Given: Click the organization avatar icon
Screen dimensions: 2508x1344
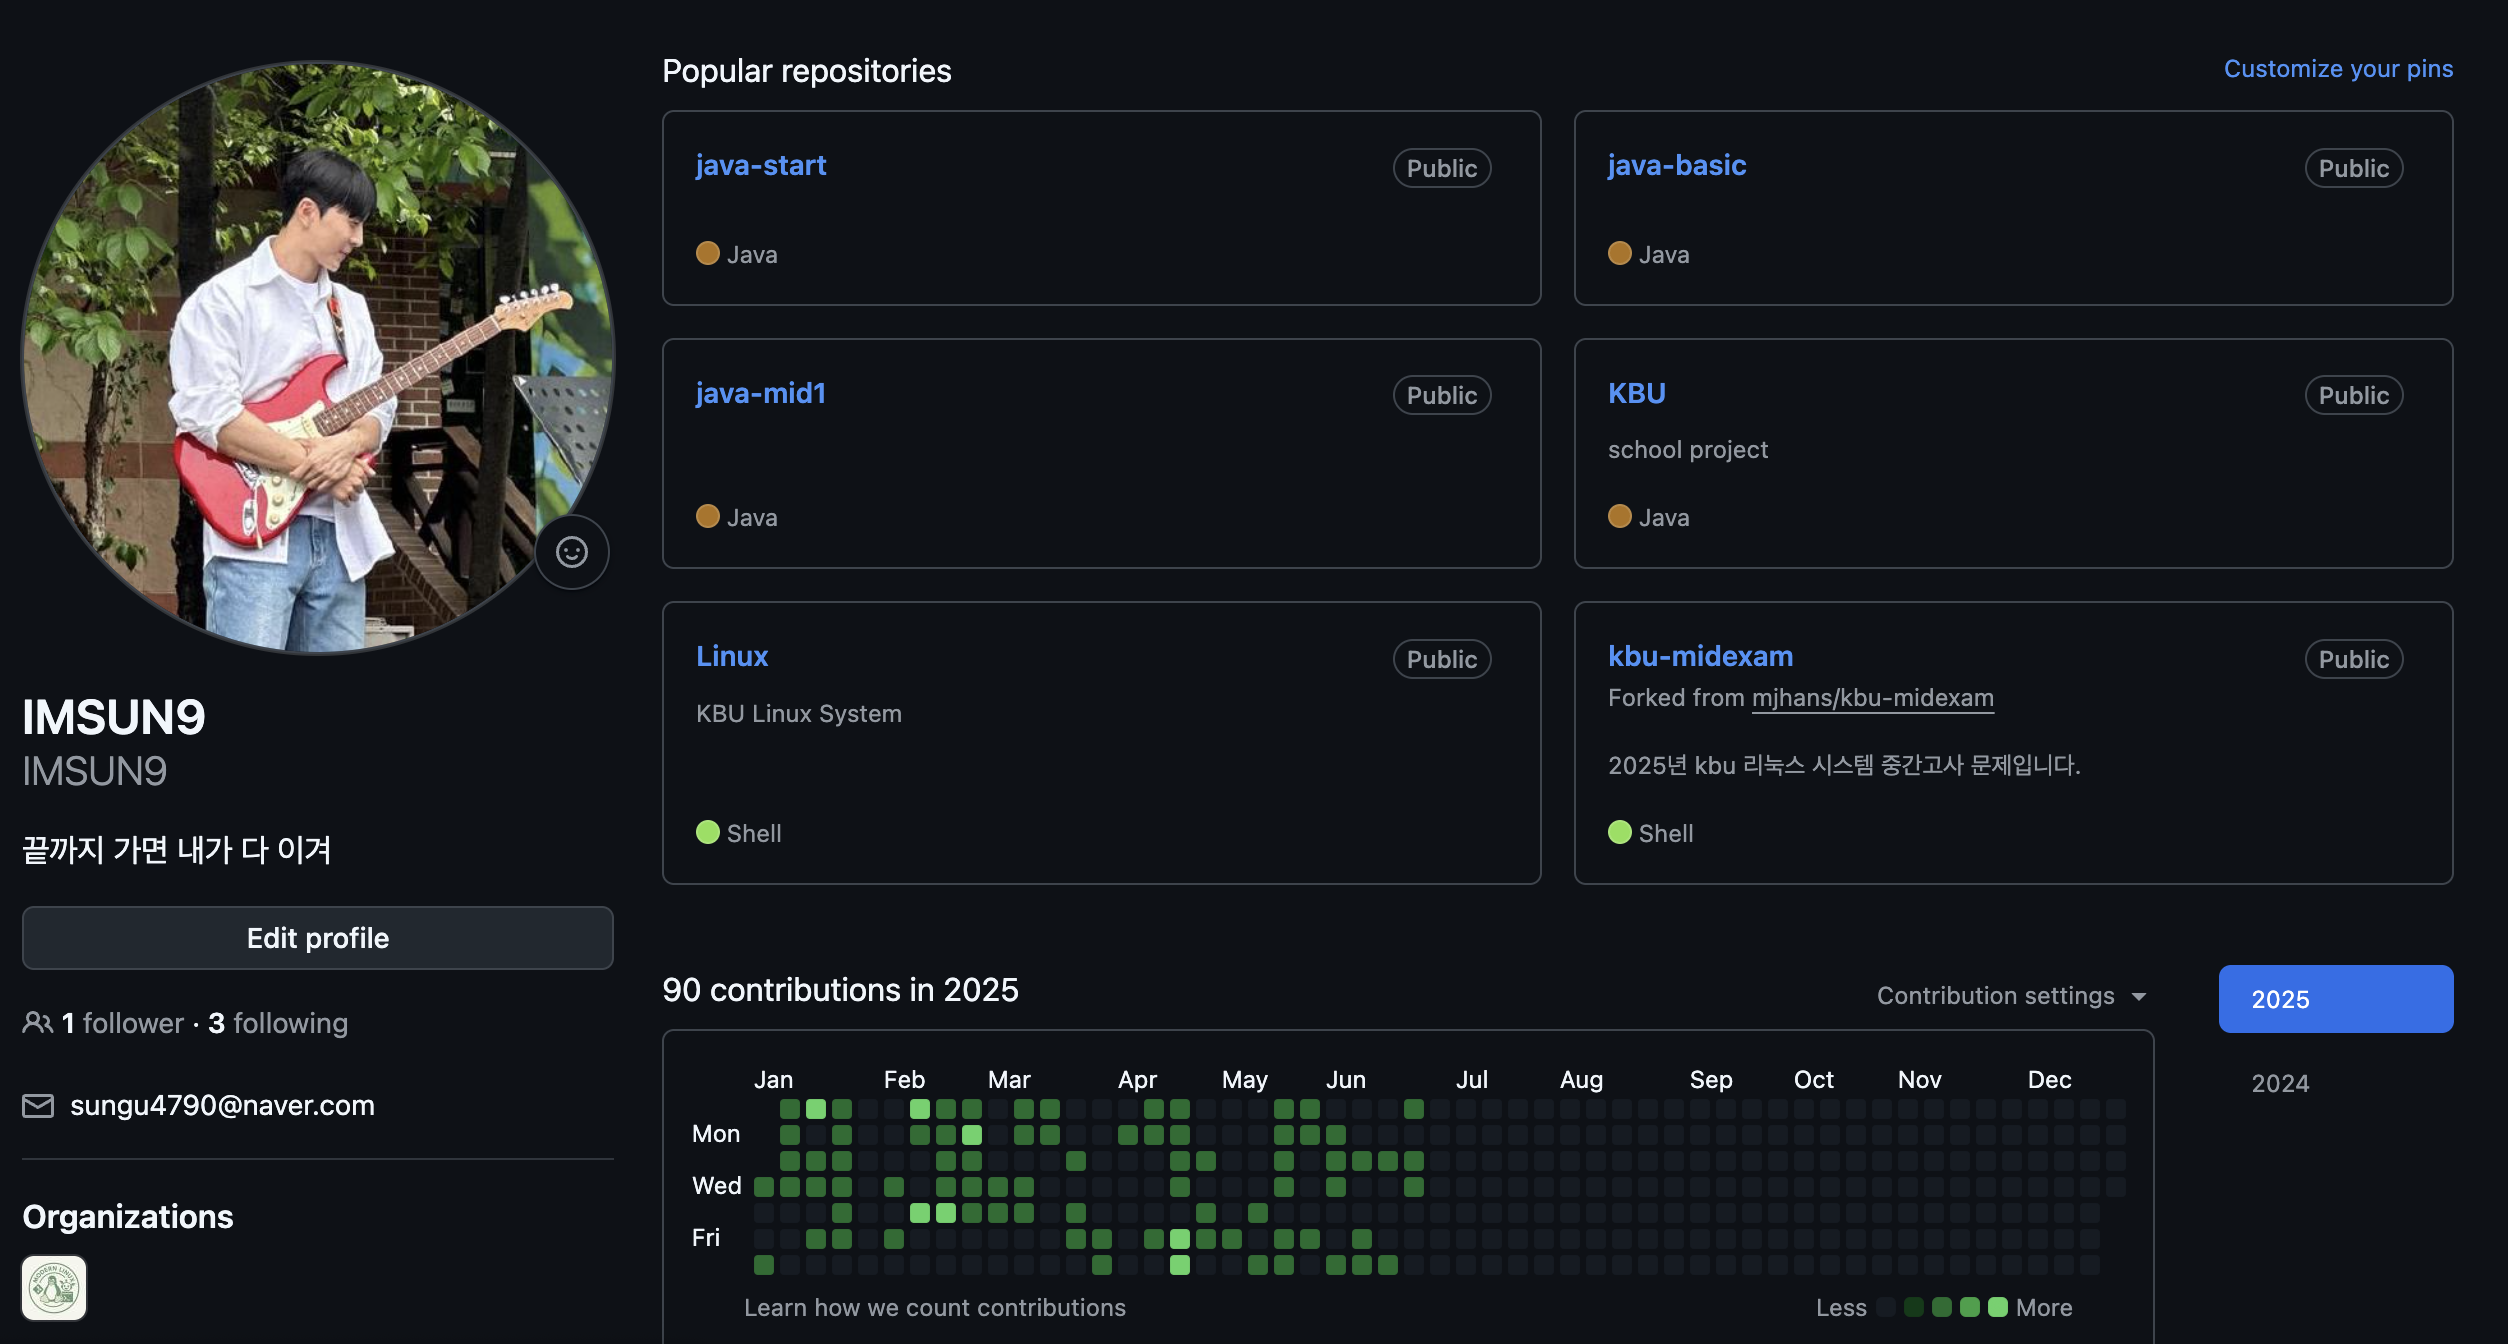Looking at the screenshot, I should (x=54, y=1288).
